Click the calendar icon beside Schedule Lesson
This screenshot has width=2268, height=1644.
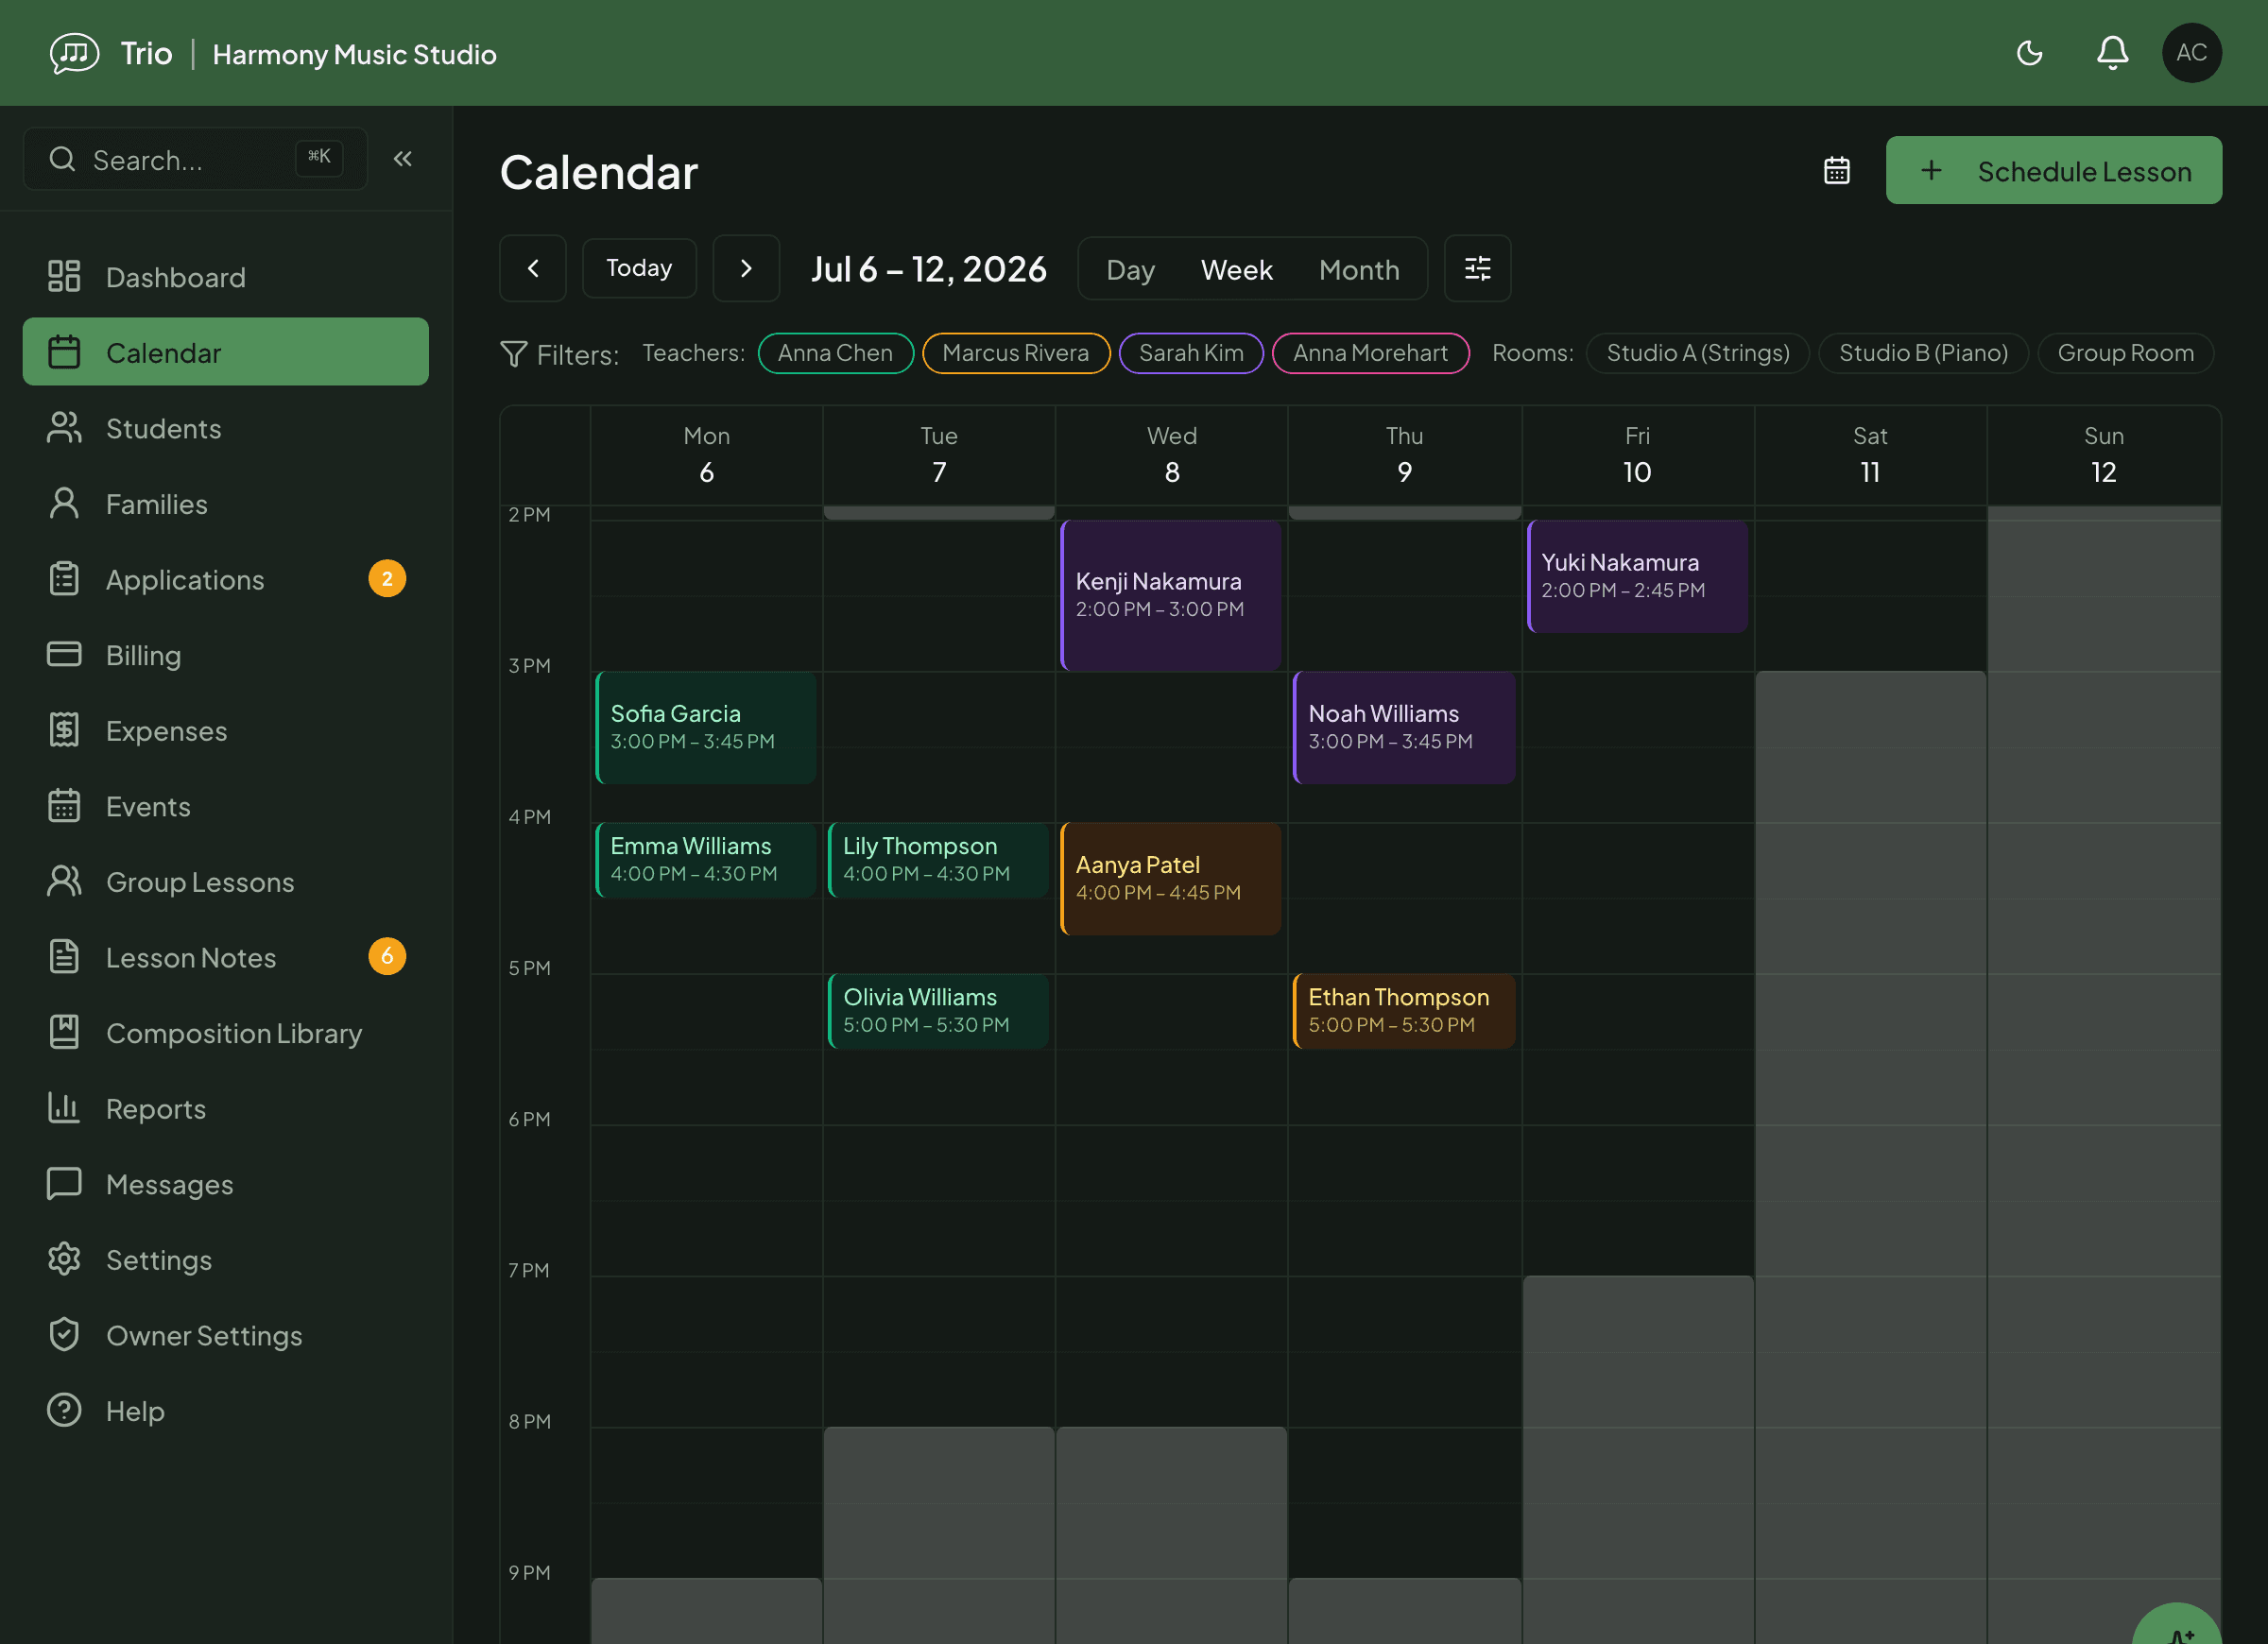pyautogui.click(x=1837, y=171)
